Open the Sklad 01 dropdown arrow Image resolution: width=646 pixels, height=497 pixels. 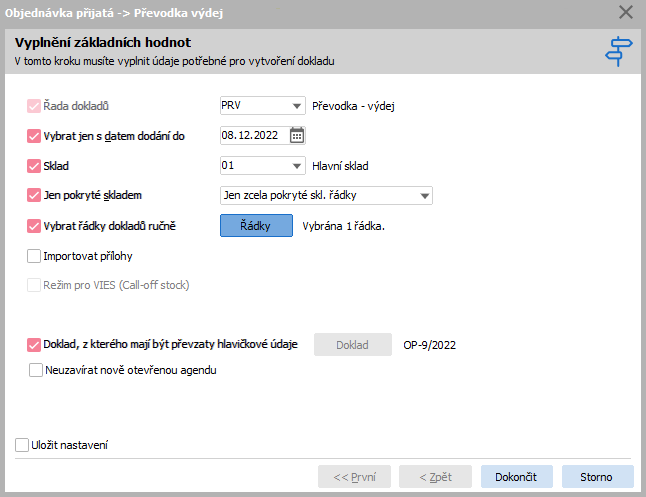(296, 166)
